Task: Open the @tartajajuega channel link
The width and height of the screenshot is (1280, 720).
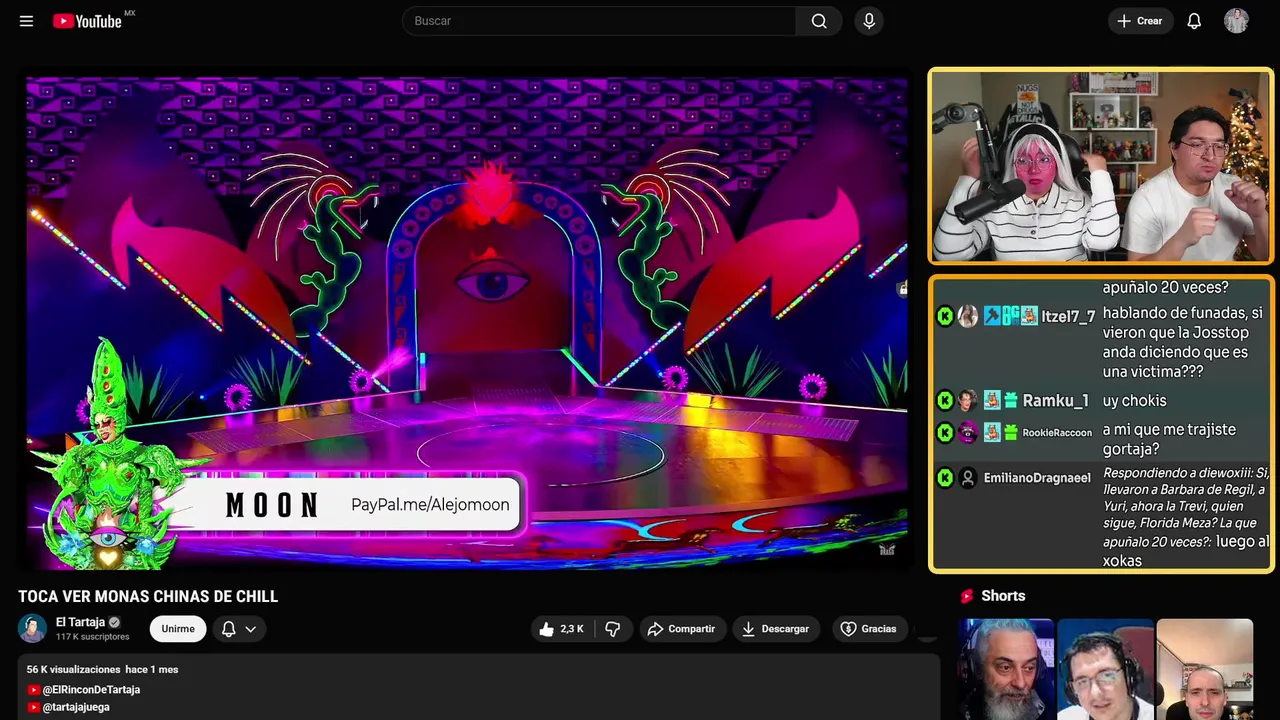Action: point(76,707)
